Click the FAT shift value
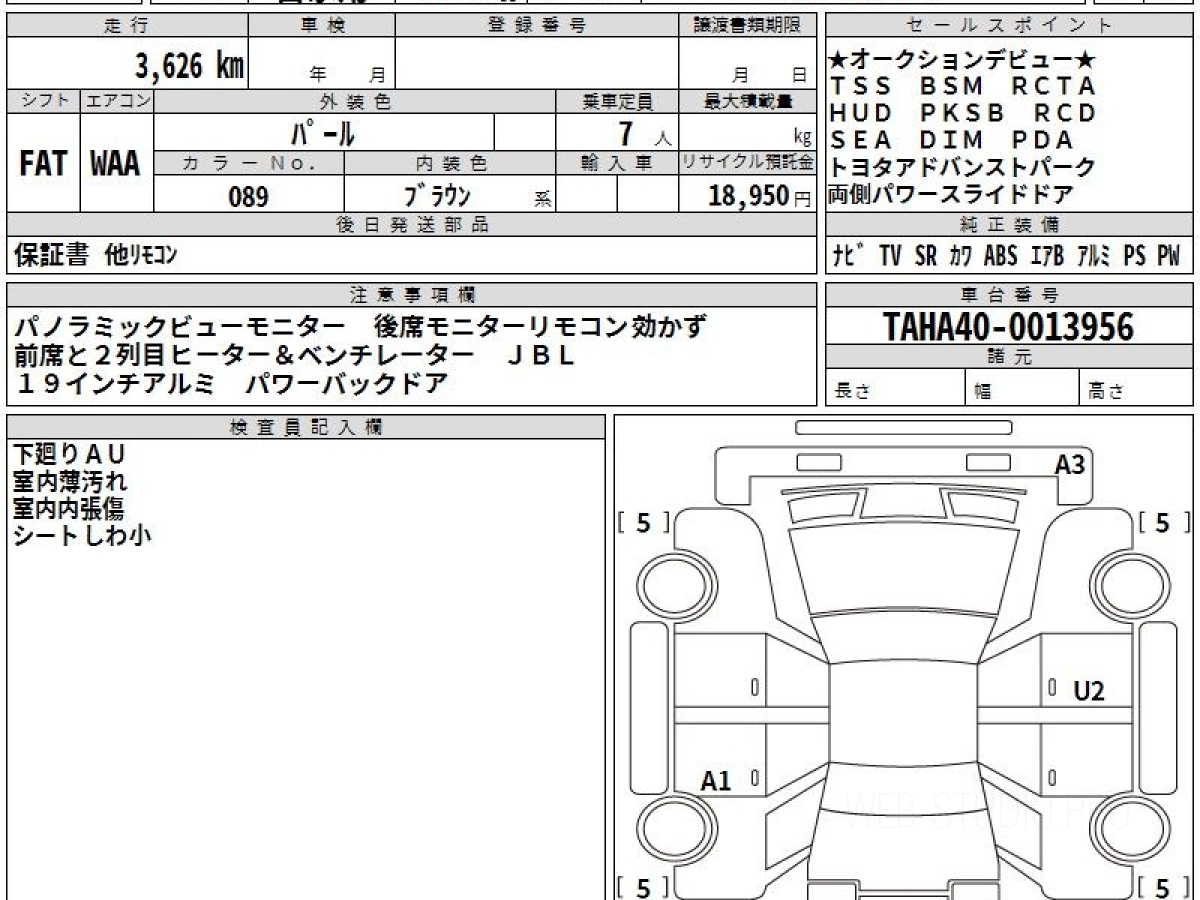Screen dimensions: 1200x900 43,164
